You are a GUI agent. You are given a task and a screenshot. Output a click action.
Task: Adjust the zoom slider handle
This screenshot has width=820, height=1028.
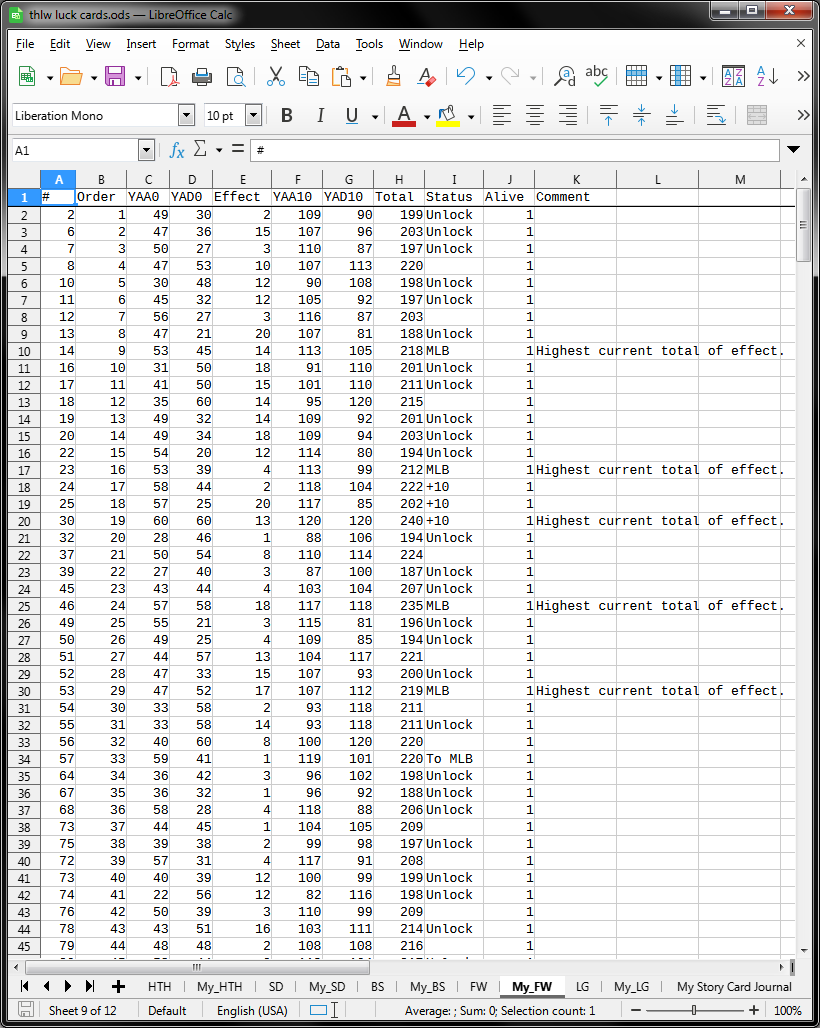pyautogui.click(x=693, y=1010)
